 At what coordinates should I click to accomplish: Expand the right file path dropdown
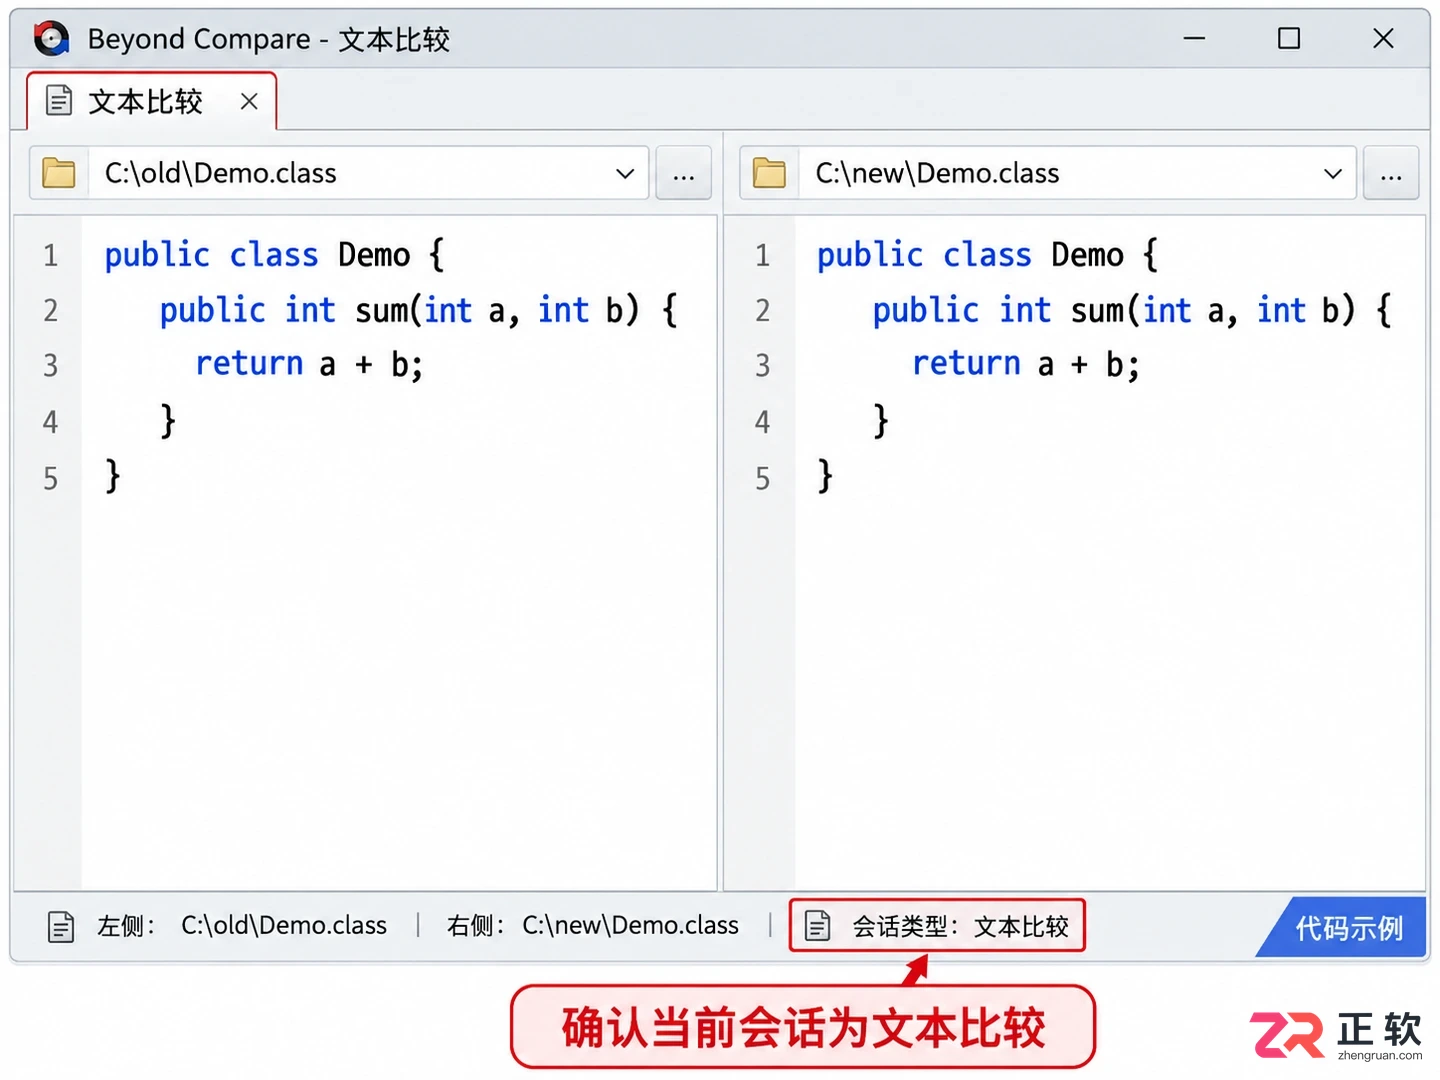tap(1333, 173)
